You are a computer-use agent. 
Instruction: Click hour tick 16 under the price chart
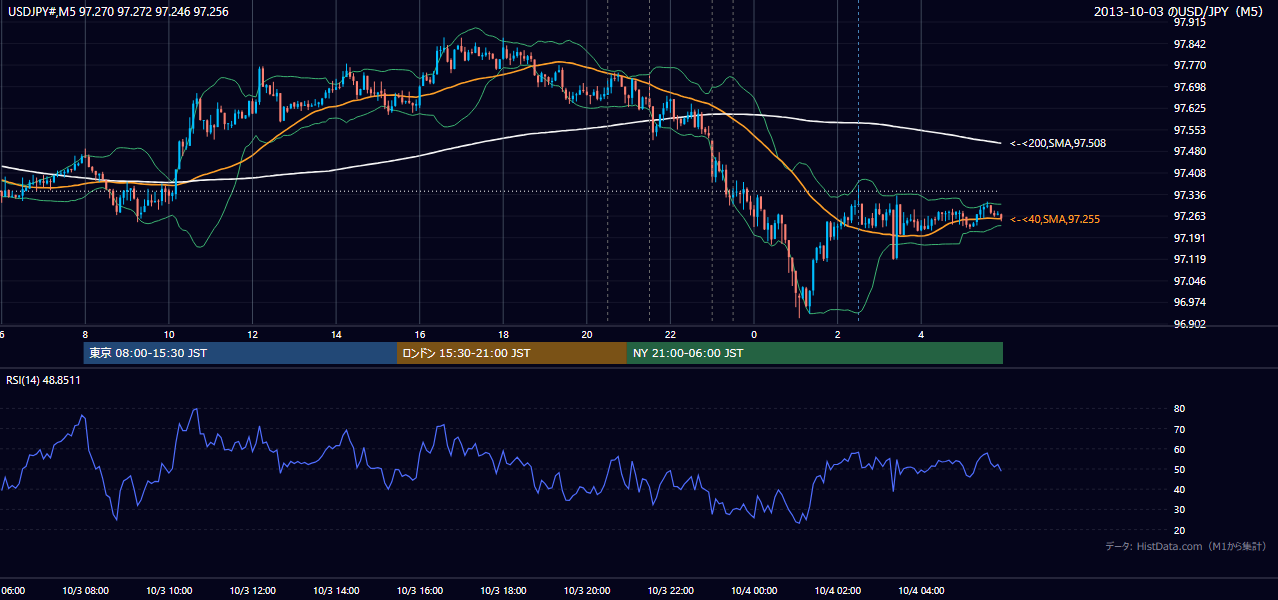click(x=420, y=334)
